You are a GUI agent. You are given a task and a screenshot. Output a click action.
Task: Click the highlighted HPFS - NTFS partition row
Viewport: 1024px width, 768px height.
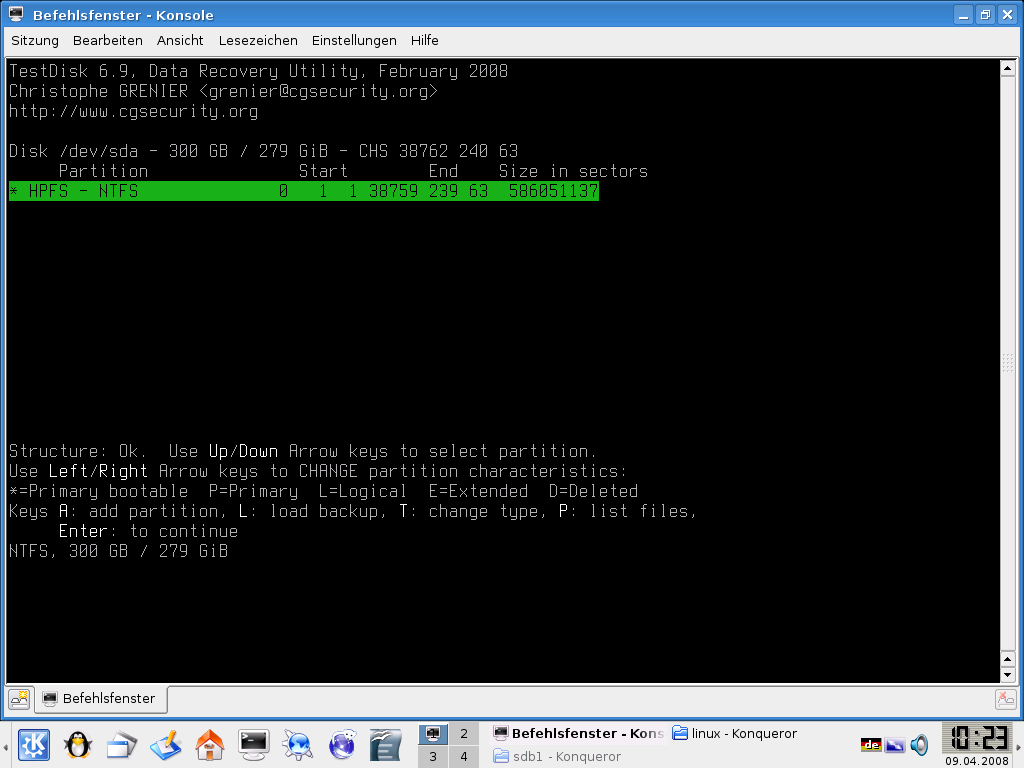click(x=304, y=191)
